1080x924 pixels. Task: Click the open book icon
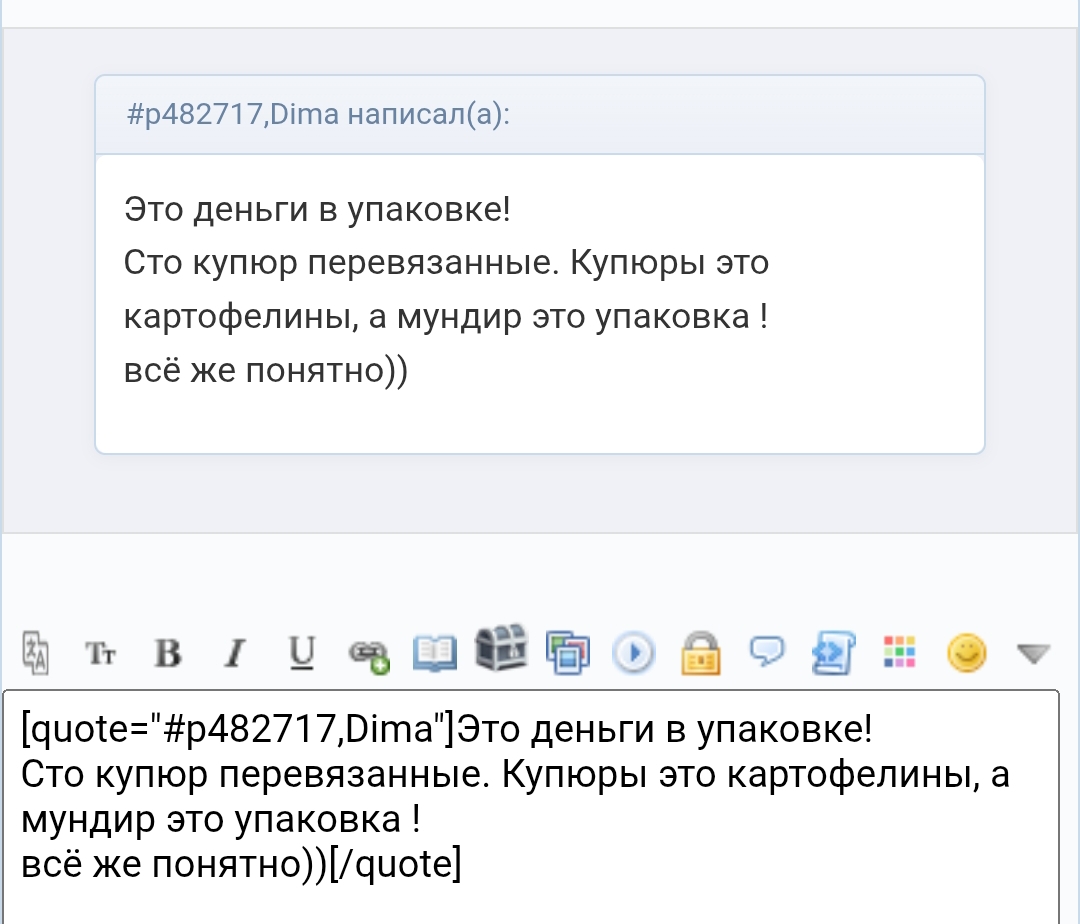pos(435,653)
